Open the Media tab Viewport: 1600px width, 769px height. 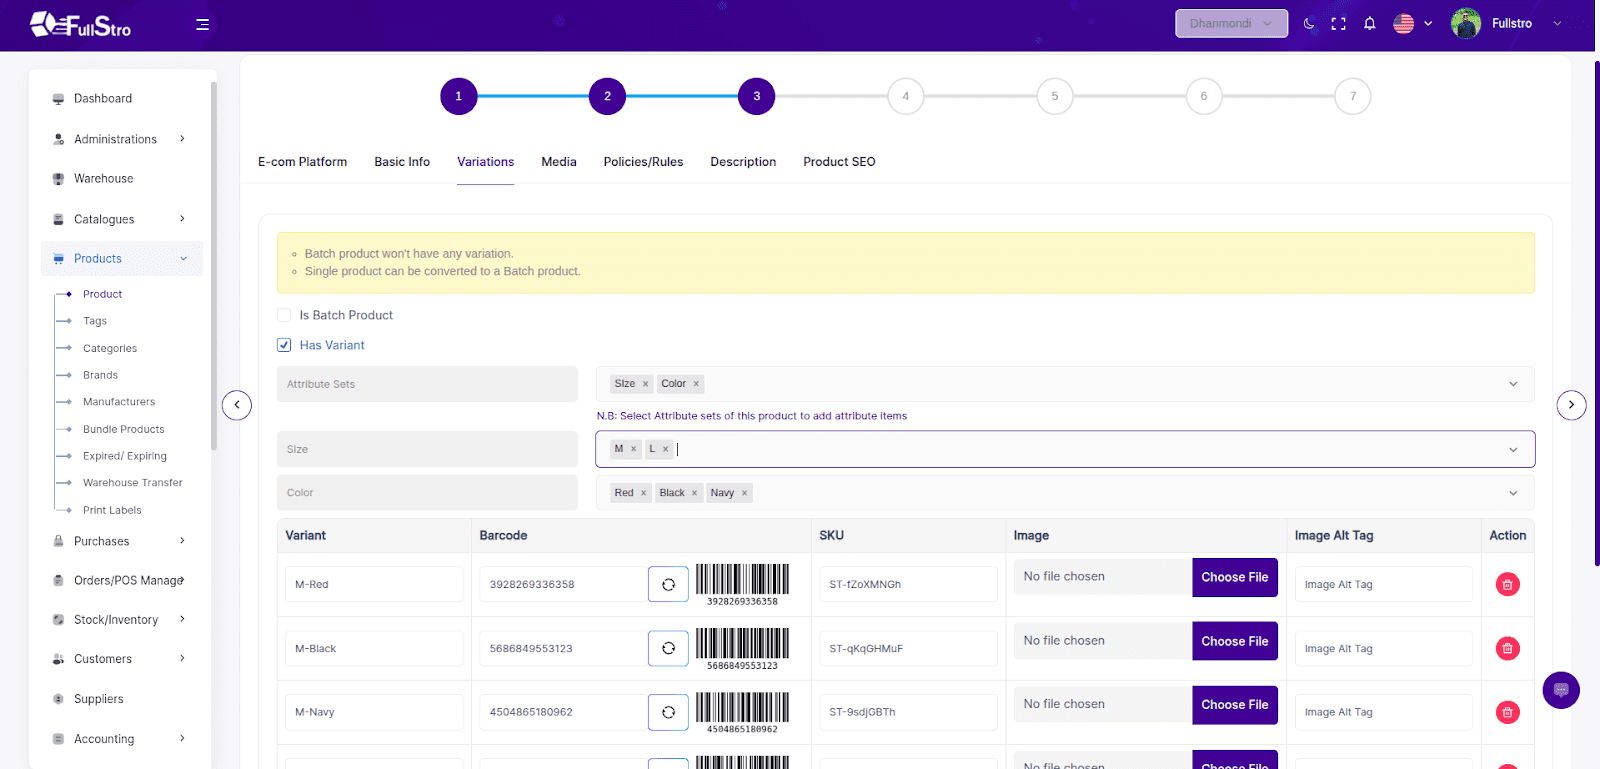click(x=559, y=162)
